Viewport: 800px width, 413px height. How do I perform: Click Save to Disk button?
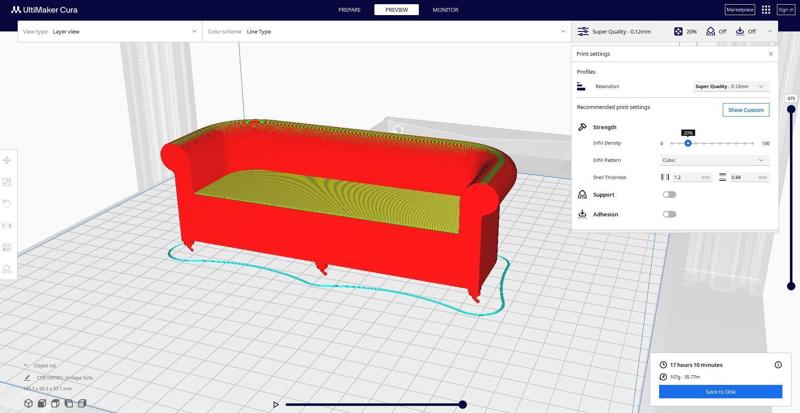point(720,392)
